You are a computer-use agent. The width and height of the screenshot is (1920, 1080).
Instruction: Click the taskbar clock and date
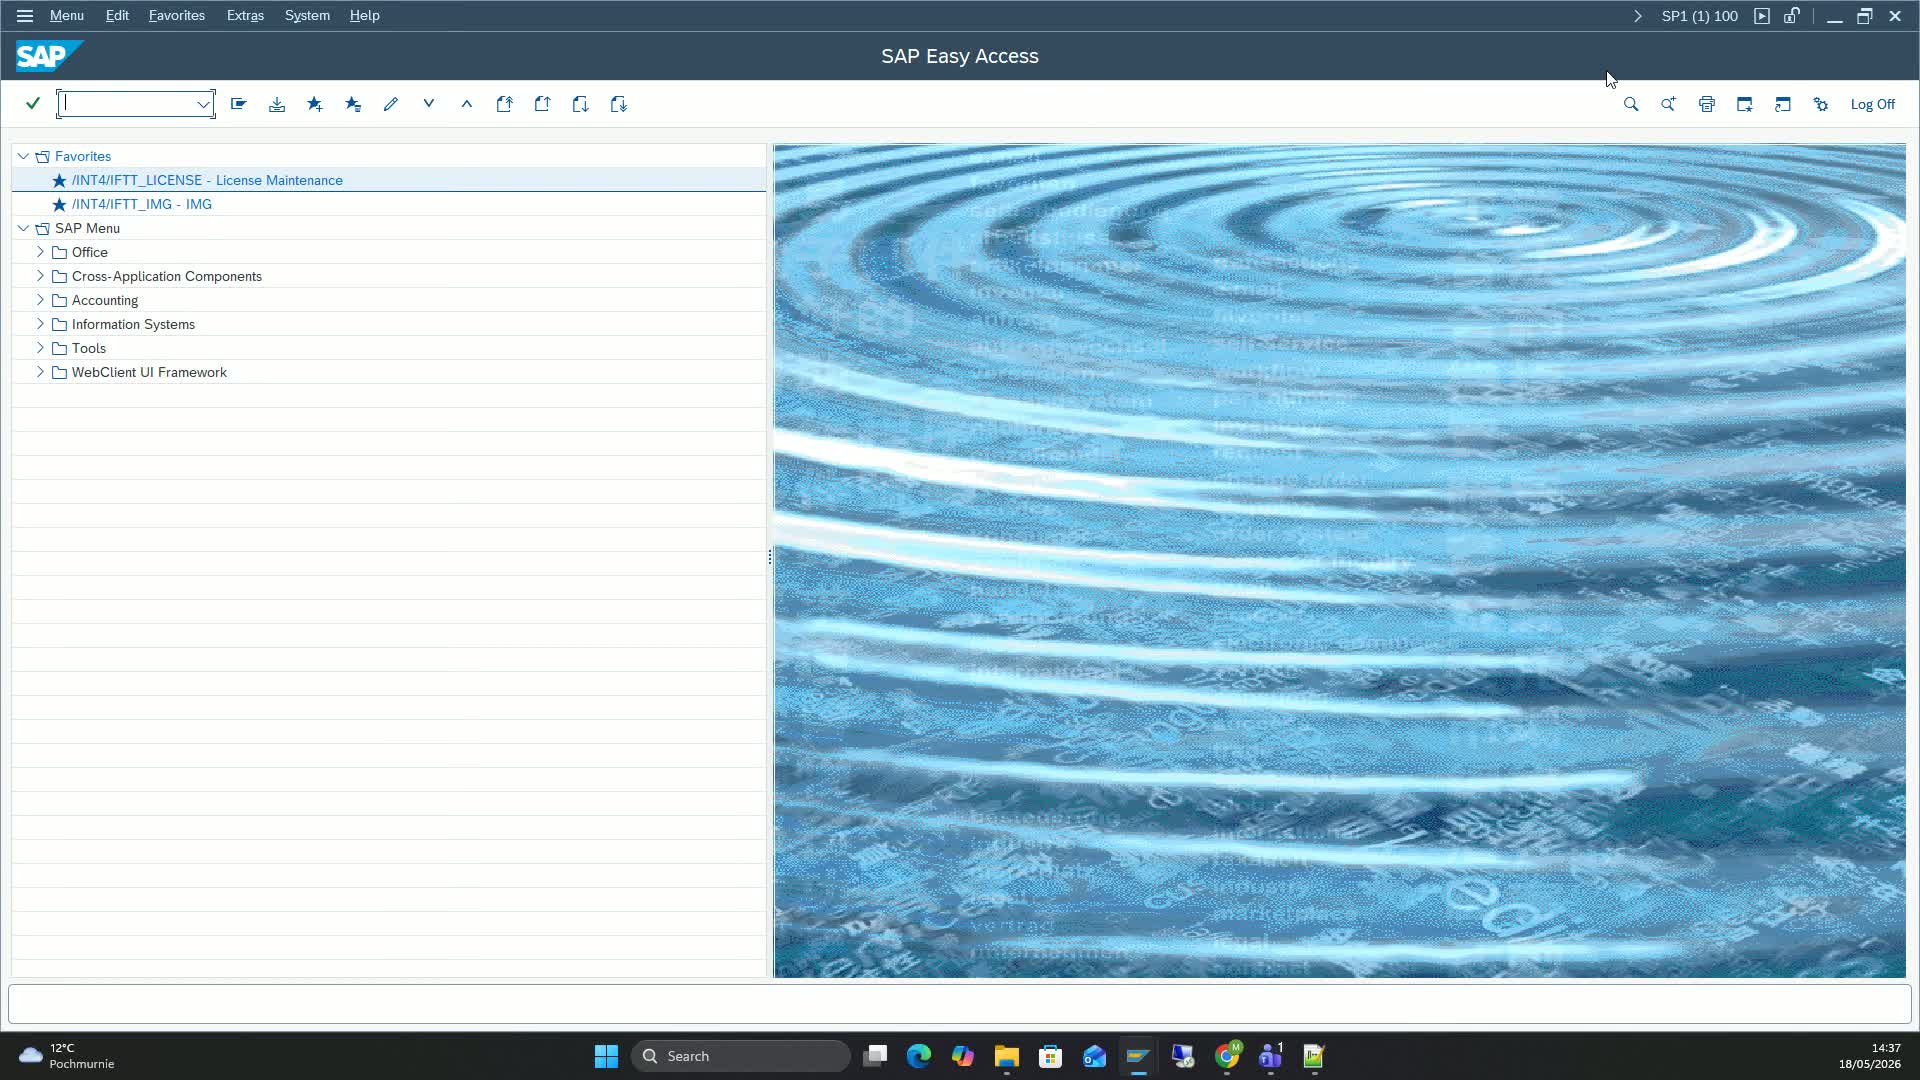tap(1869, 1056)
